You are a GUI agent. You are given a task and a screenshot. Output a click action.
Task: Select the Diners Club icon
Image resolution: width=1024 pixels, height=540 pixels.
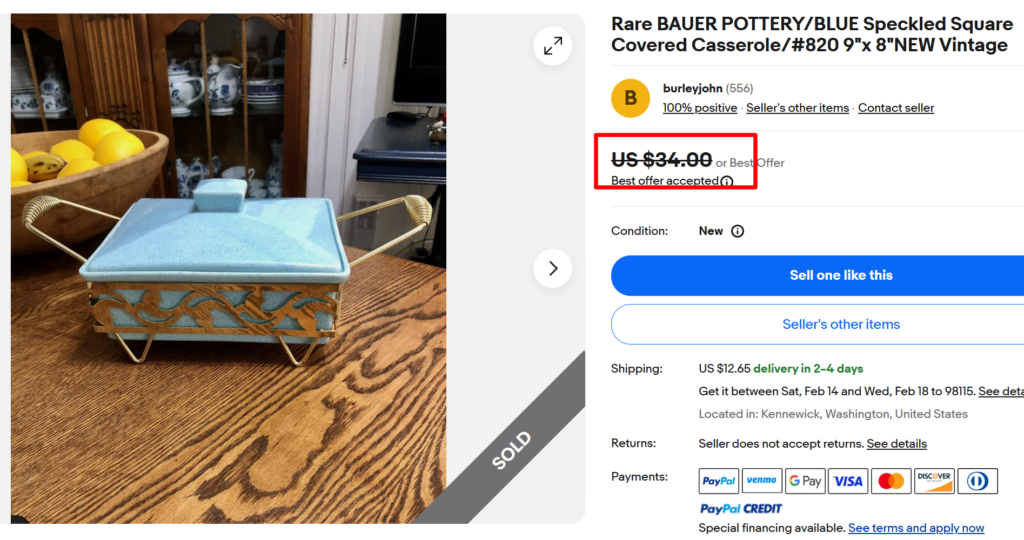977,481
